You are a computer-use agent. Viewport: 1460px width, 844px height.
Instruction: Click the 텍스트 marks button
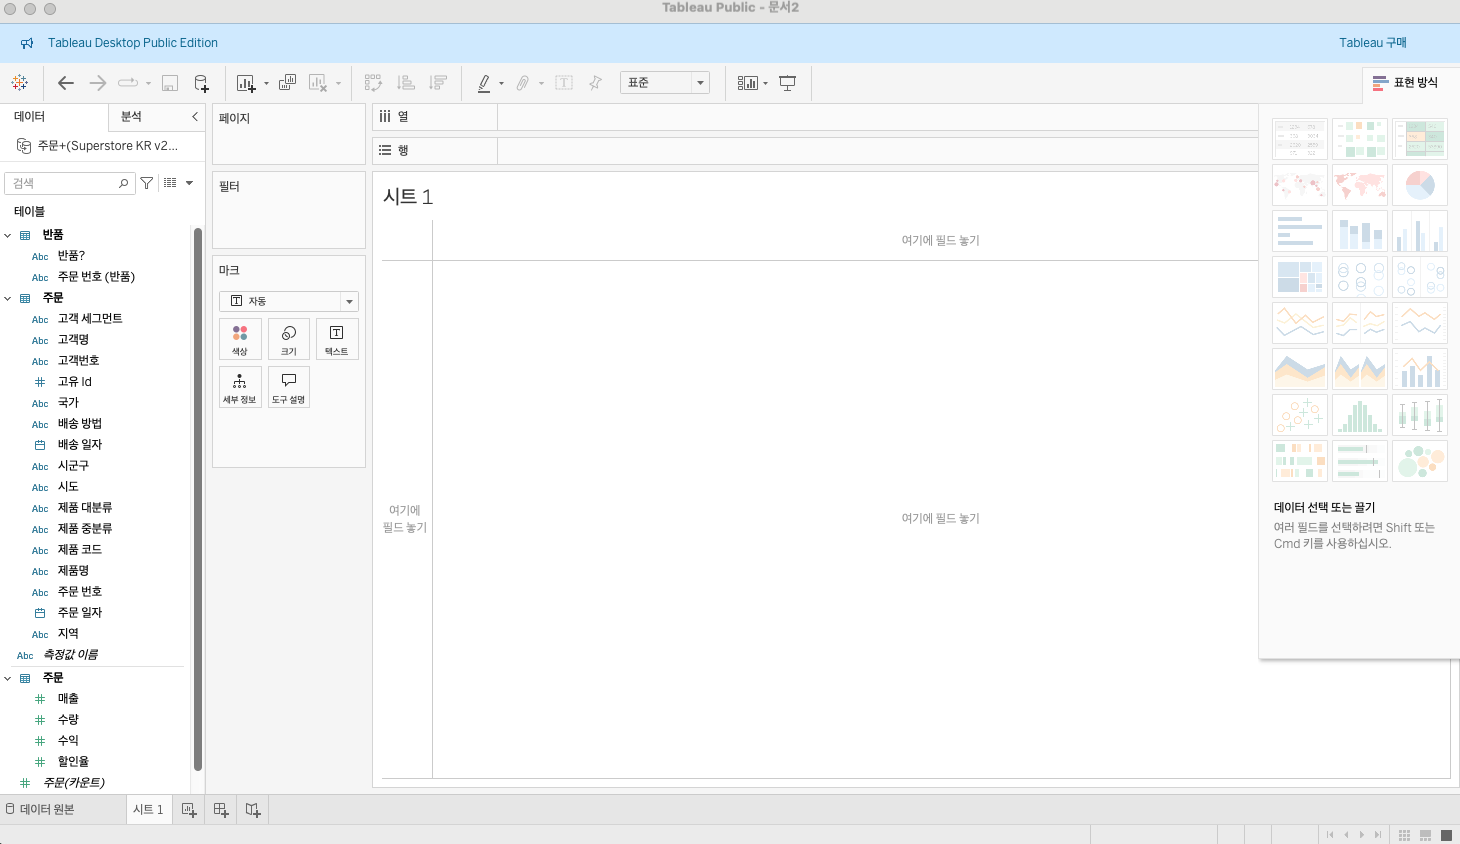point(337,339)
